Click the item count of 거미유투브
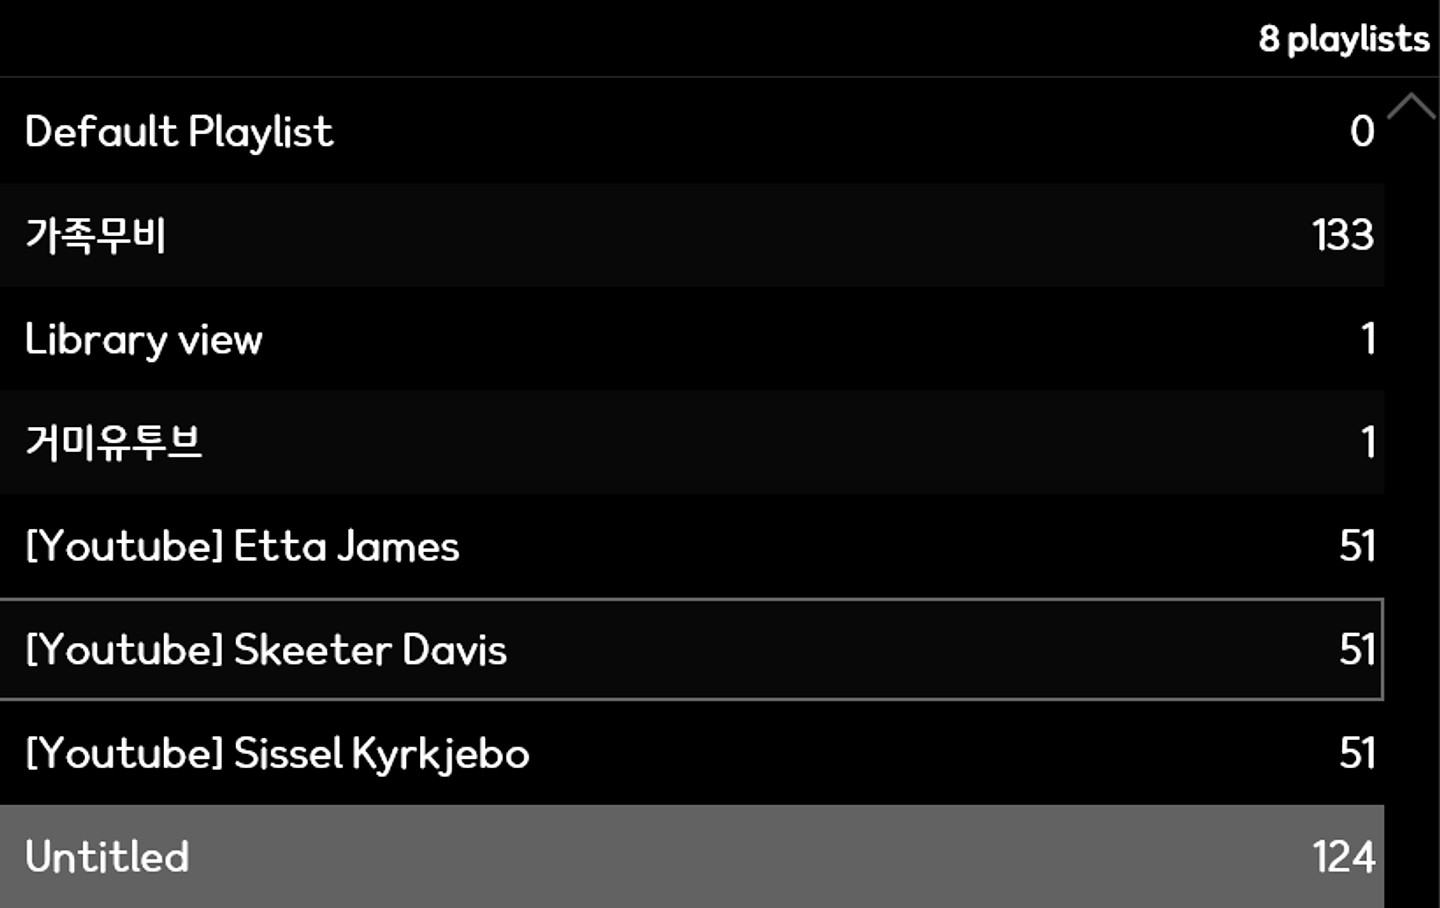This screenshot has height=908, width=1440. click(x=1368, y=443)
